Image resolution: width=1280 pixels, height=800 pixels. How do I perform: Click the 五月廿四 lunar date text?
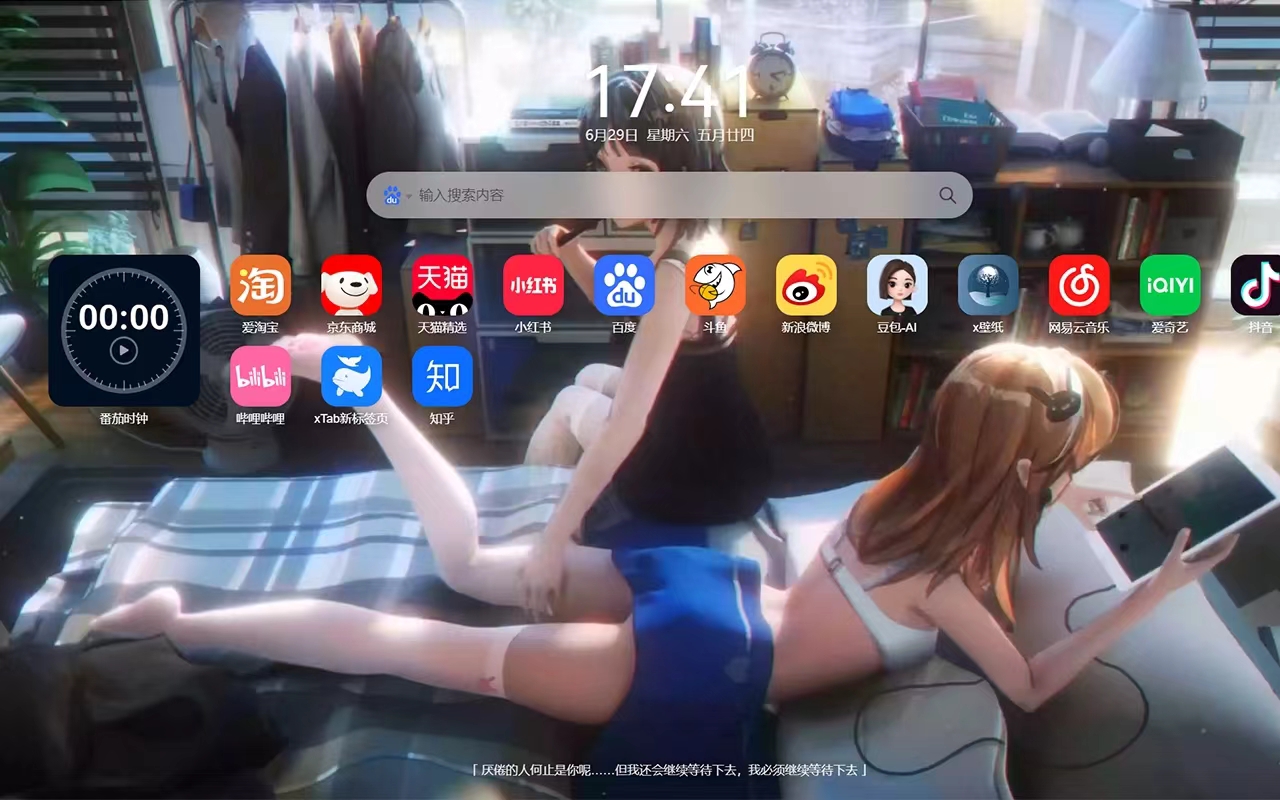pos(726,135)
